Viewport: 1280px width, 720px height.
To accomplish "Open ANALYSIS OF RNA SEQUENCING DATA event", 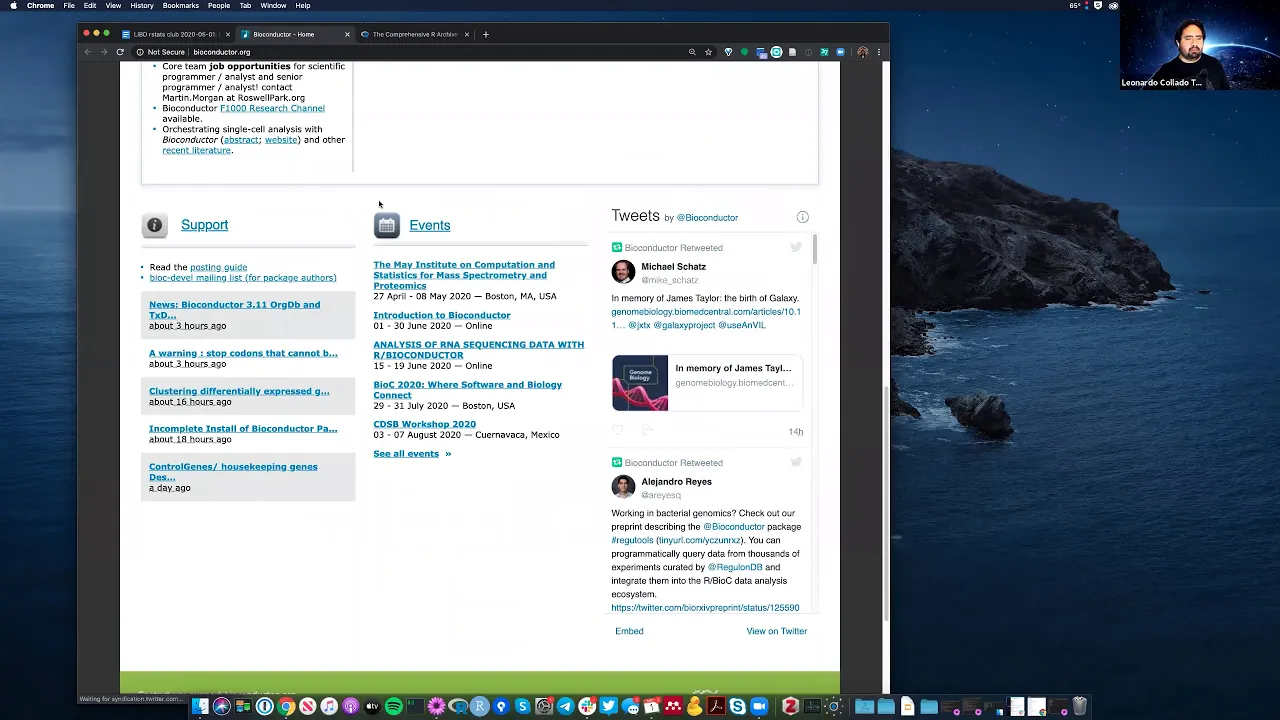I will click(x=479, y=350).
